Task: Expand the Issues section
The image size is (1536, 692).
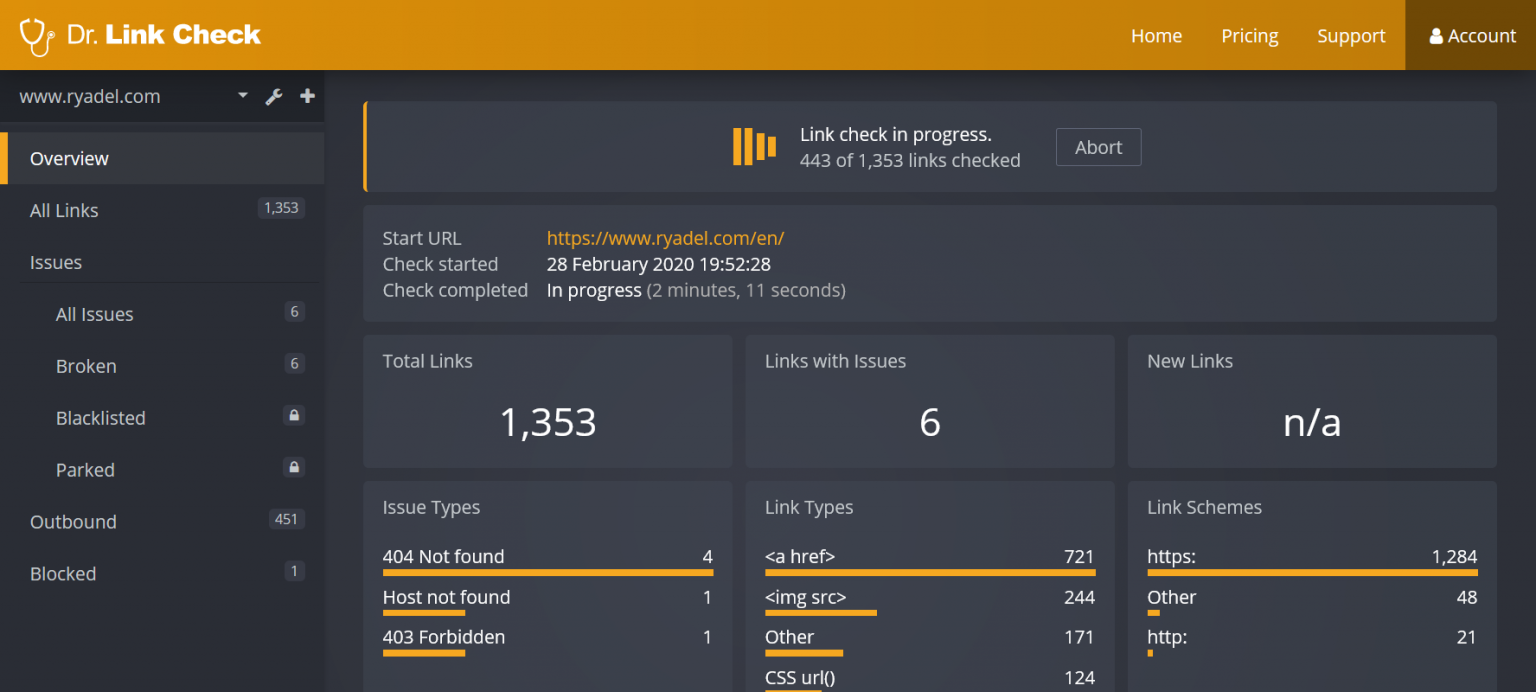Action: coord(55,262)
